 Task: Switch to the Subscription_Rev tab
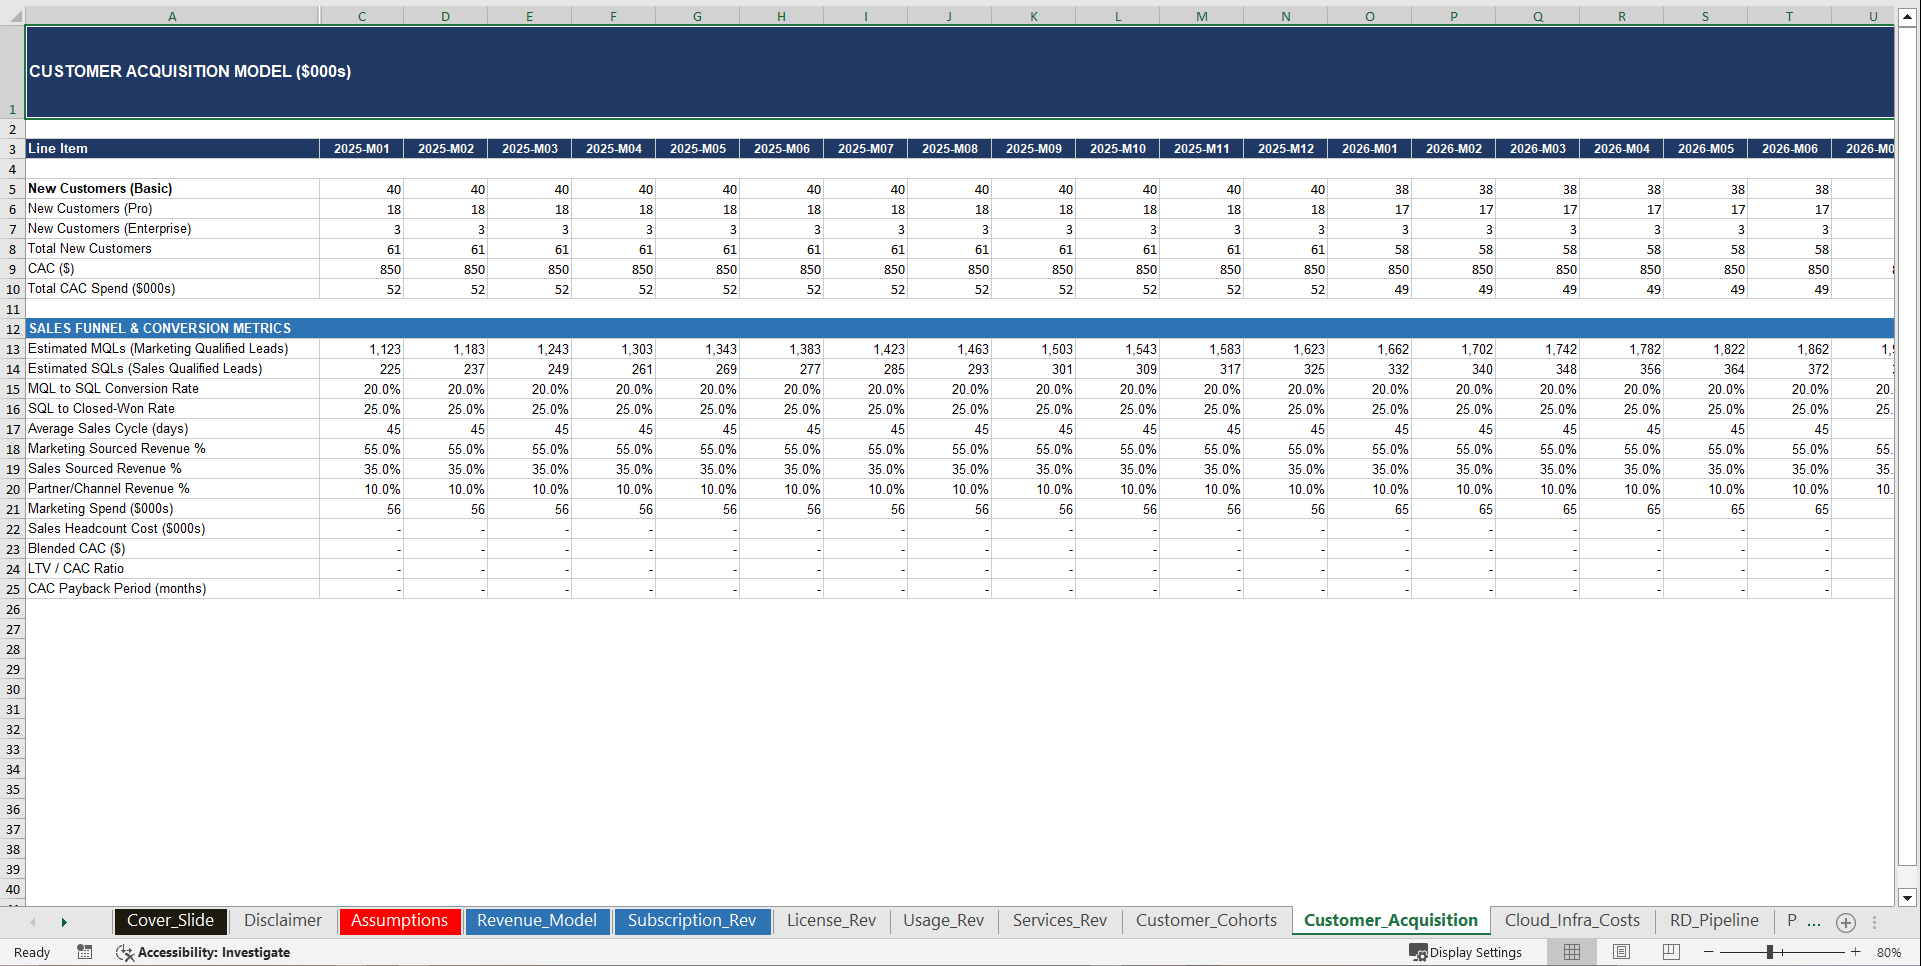[x=692, y=921]
